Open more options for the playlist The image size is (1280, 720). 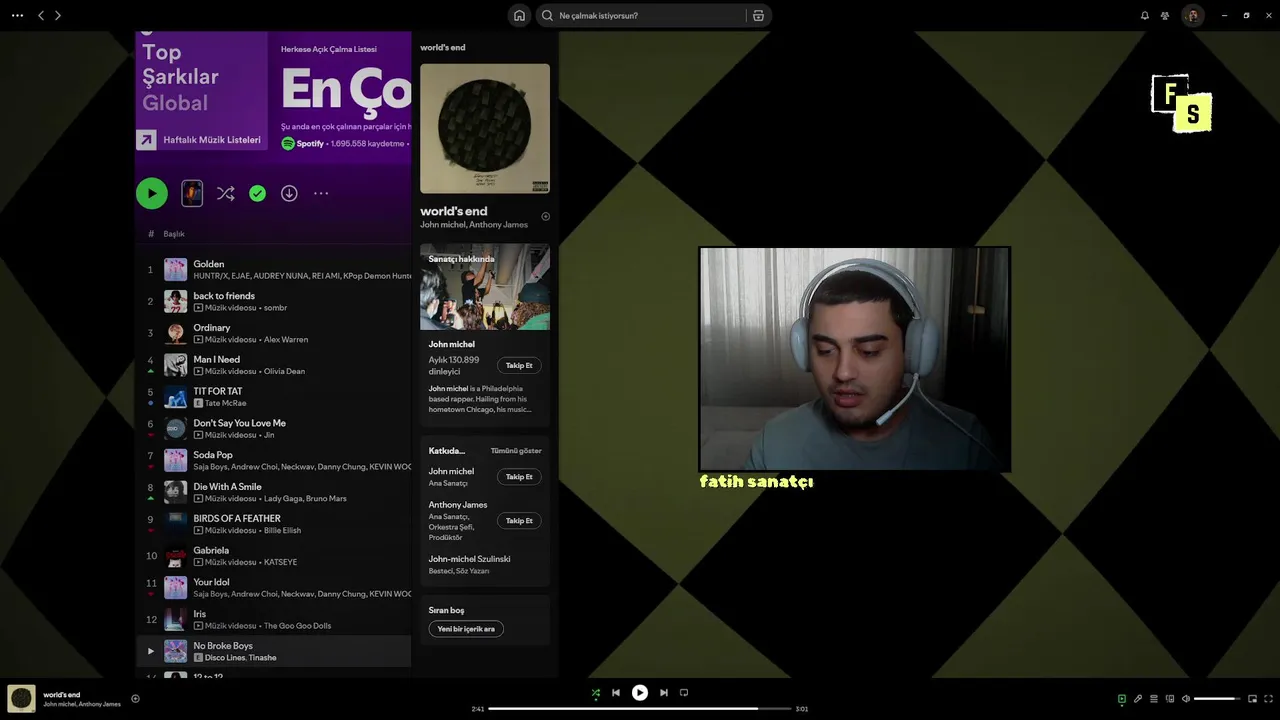point(321,193)
